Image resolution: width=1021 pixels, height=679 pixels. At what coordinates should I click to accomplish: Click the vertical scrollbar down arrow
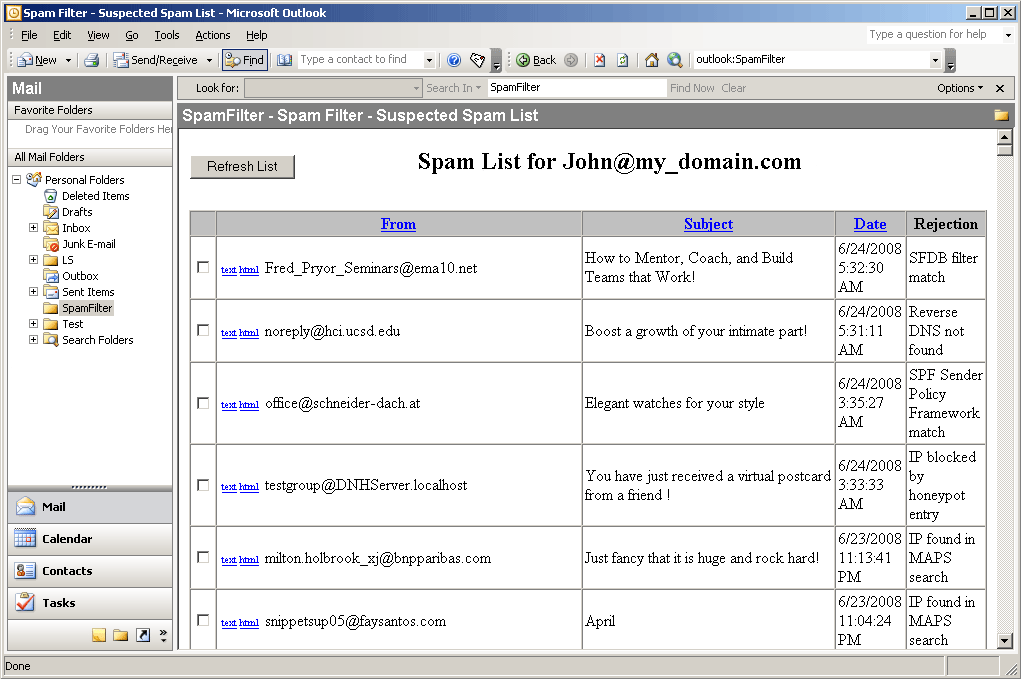click(1005, 641)
